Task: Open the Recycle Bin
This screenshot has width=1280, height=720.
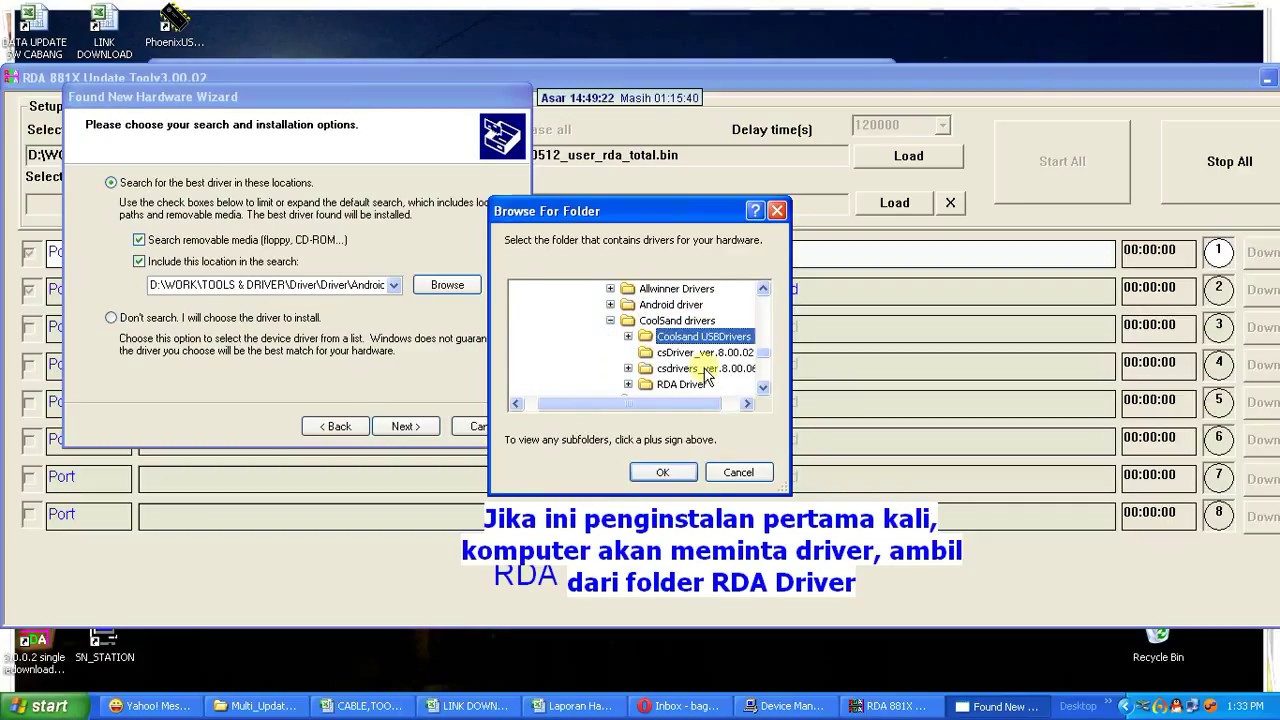Action: coord(1158,645)
